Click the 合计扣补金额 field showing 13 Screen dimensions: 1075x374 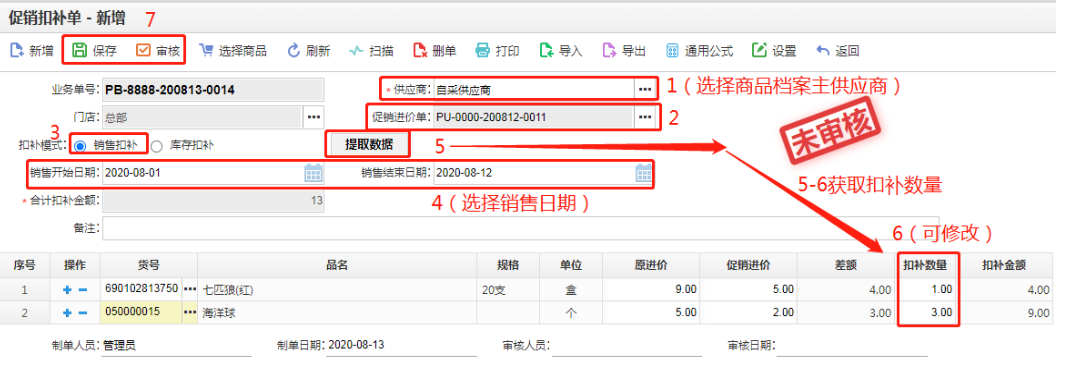tap(213, 201)
